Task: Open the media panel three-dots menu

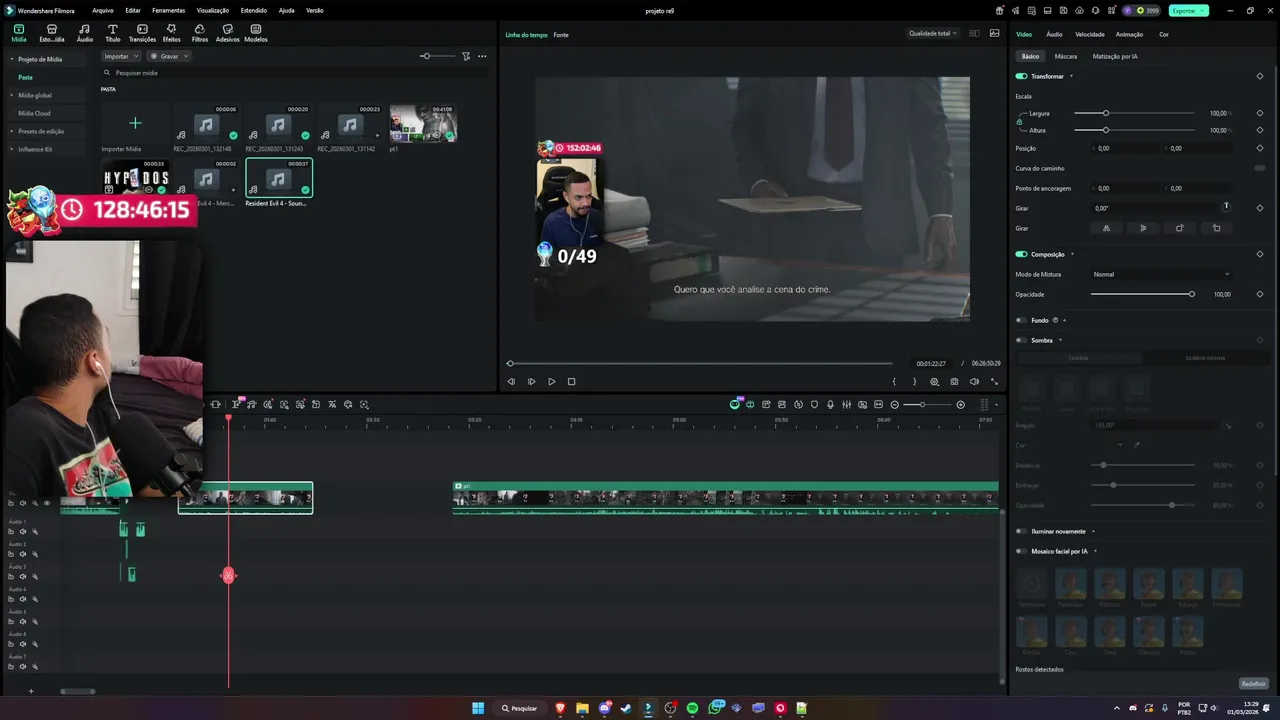Action: click(x=482, y=56)
